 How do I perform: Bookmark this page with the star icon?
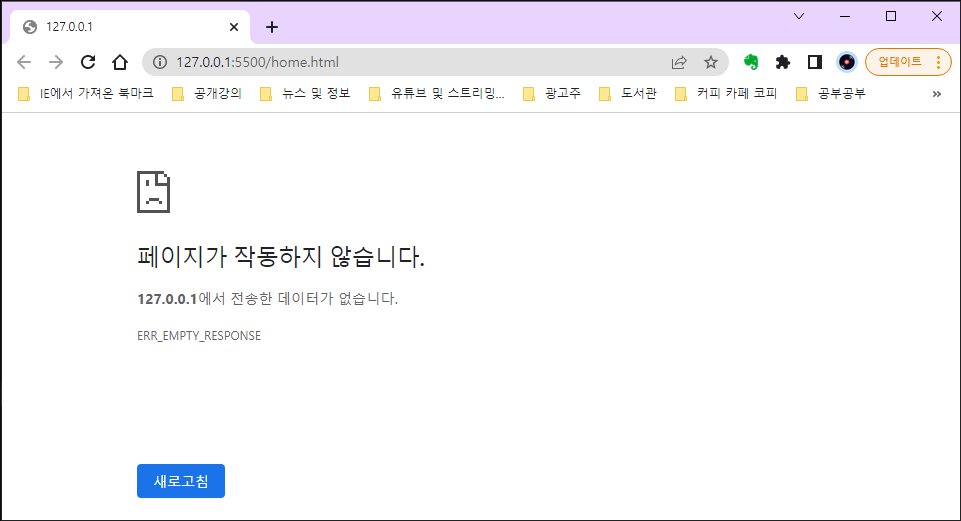tap(710, 62)
